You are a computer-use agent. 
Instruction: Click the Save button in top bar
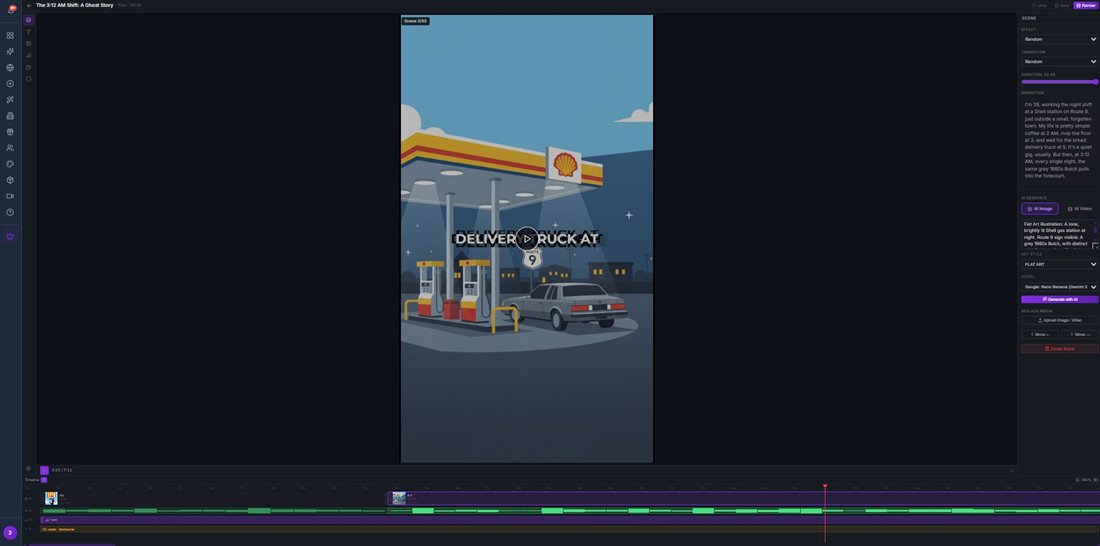[1061, 5]
